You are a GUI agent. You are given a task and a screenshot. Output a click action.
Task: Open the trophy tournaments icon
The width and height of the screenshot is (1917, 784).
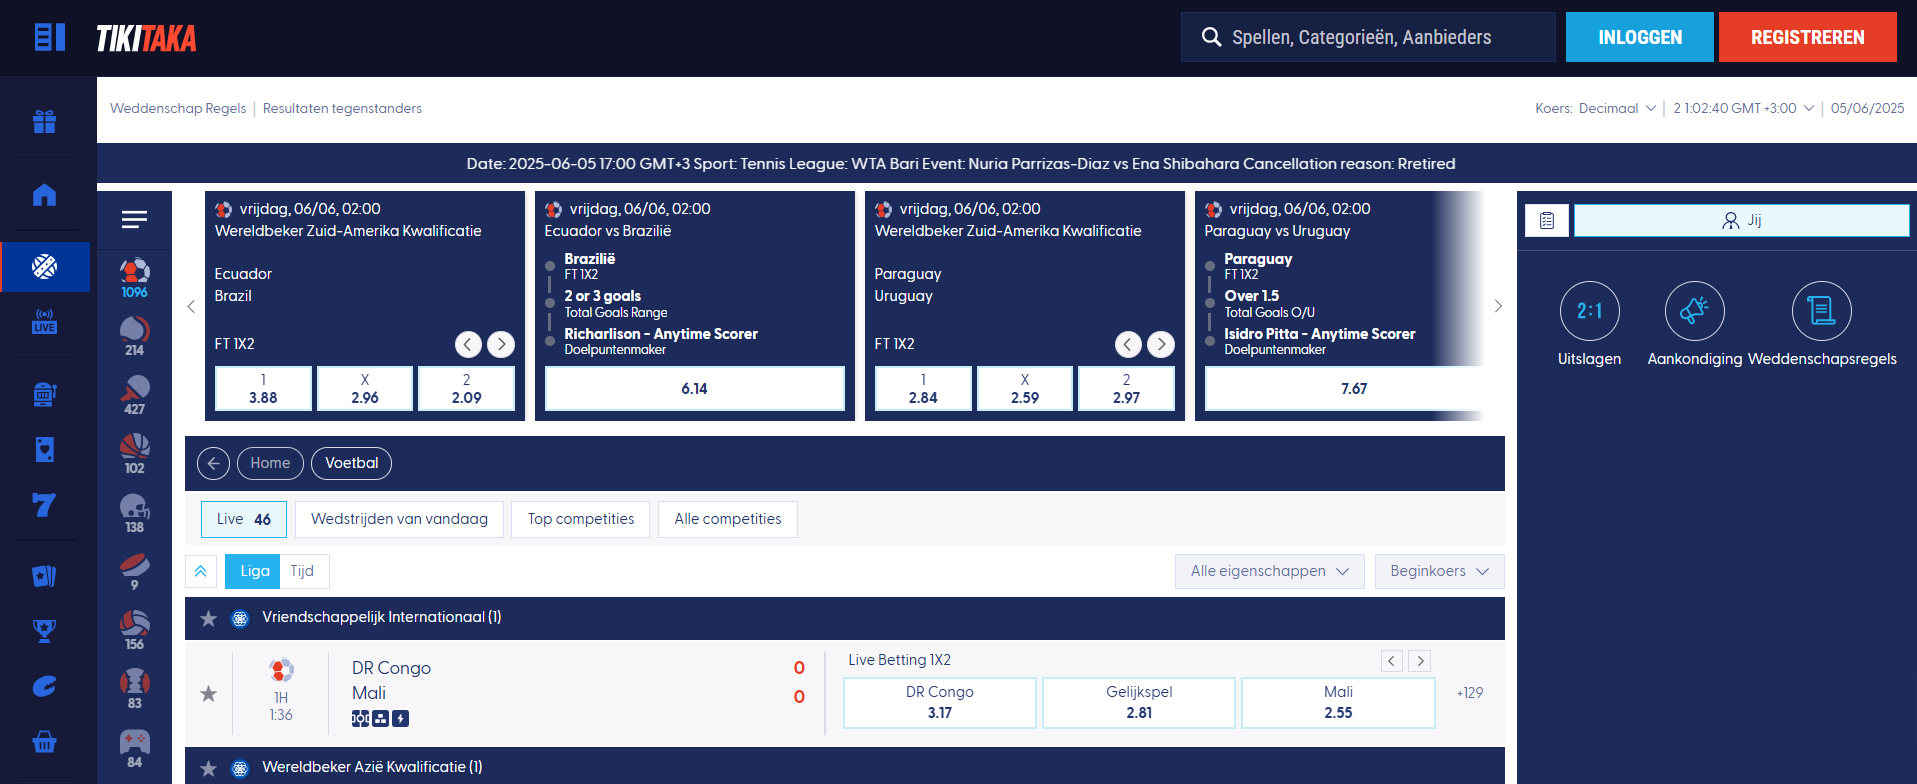pyautogui.click(x=44, y=631)
